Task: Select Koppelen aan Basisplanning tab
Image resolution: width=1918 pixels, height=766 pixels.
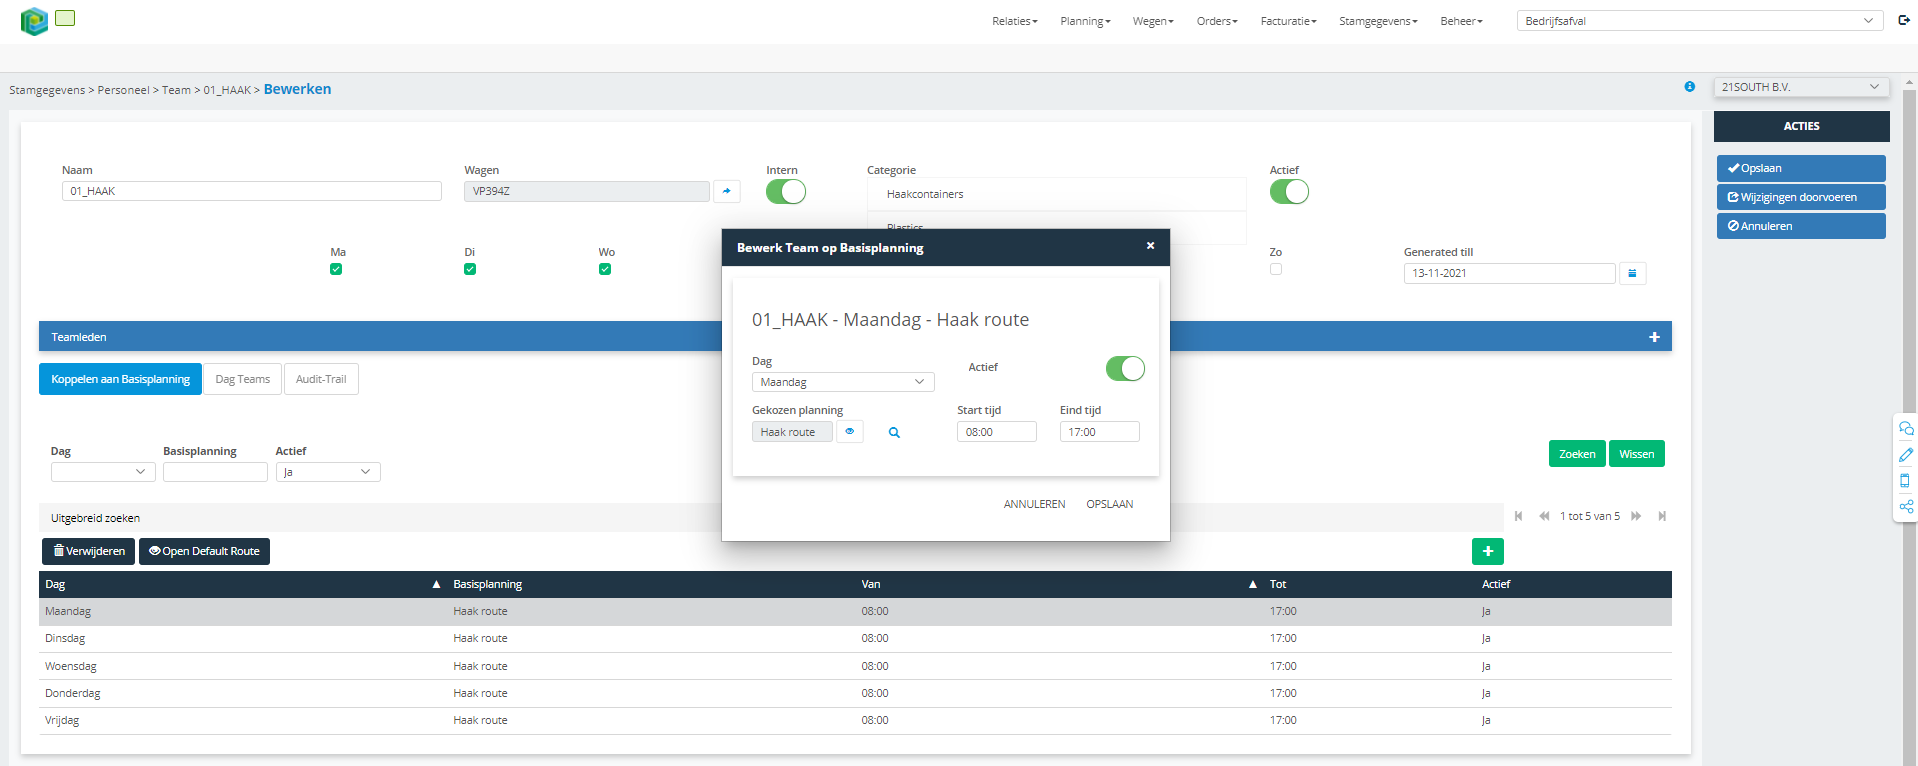Action: pyautogui.click(x=120, y=379)
